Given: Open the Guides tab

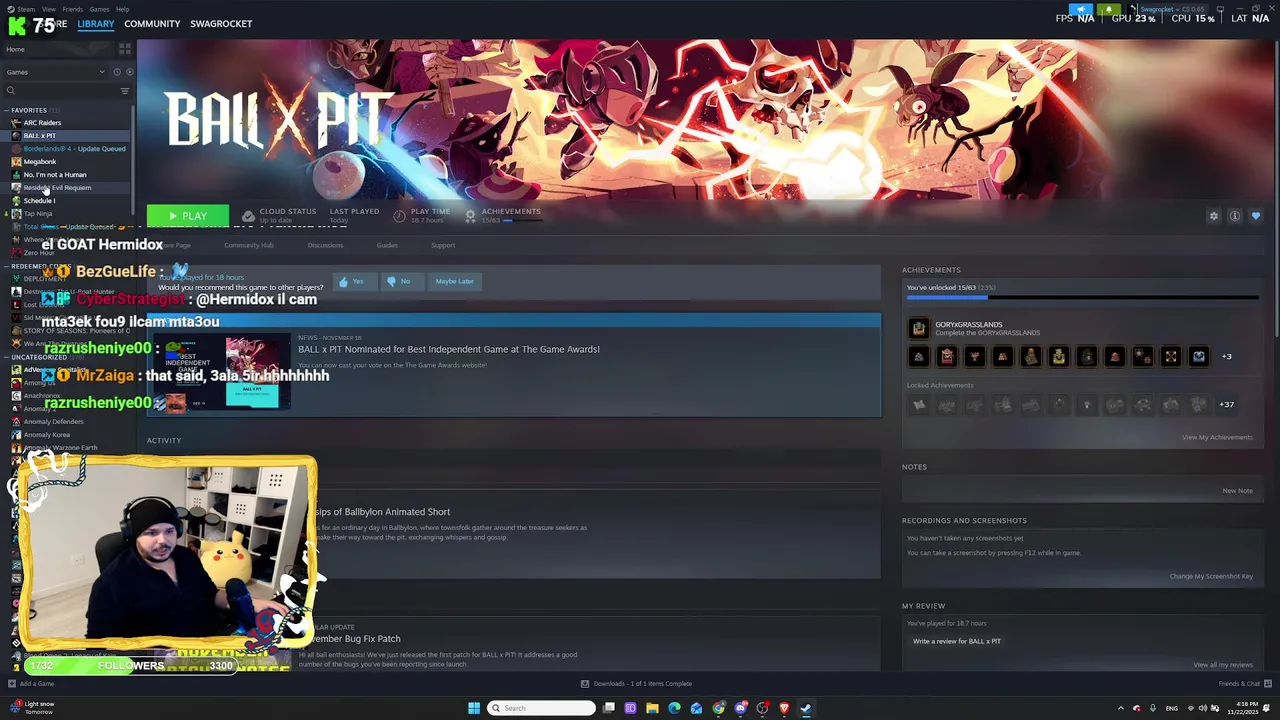Looking at the screenshot, I should (x=387, y=245).
